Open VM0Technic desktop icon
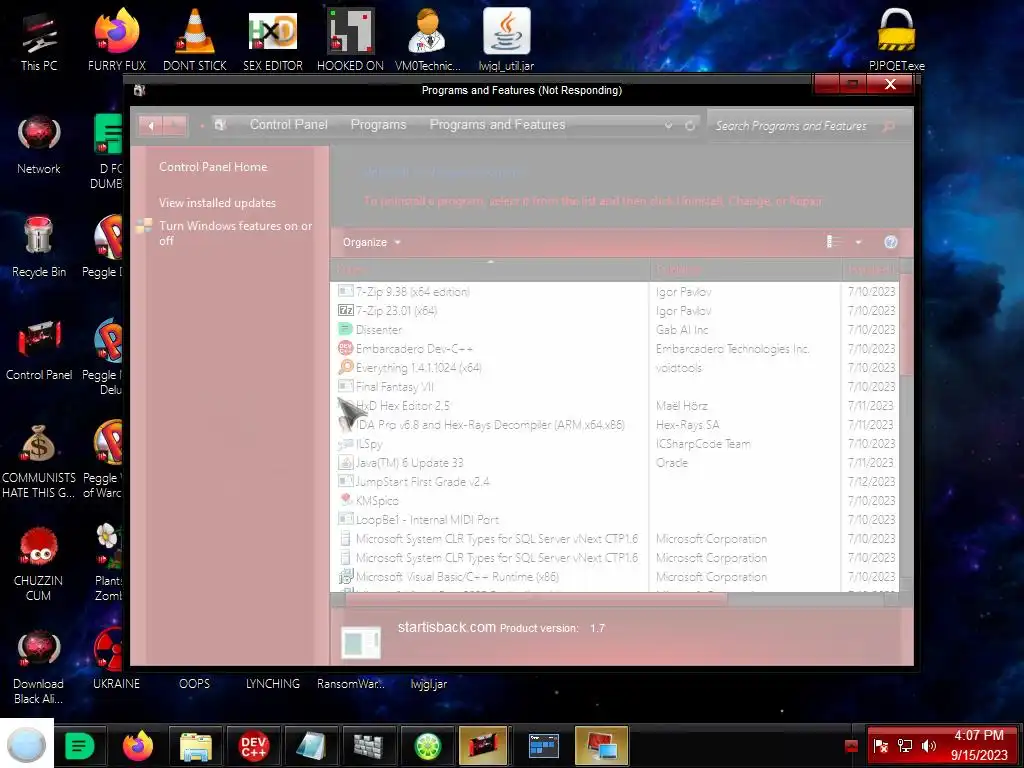 coord(427,40)
